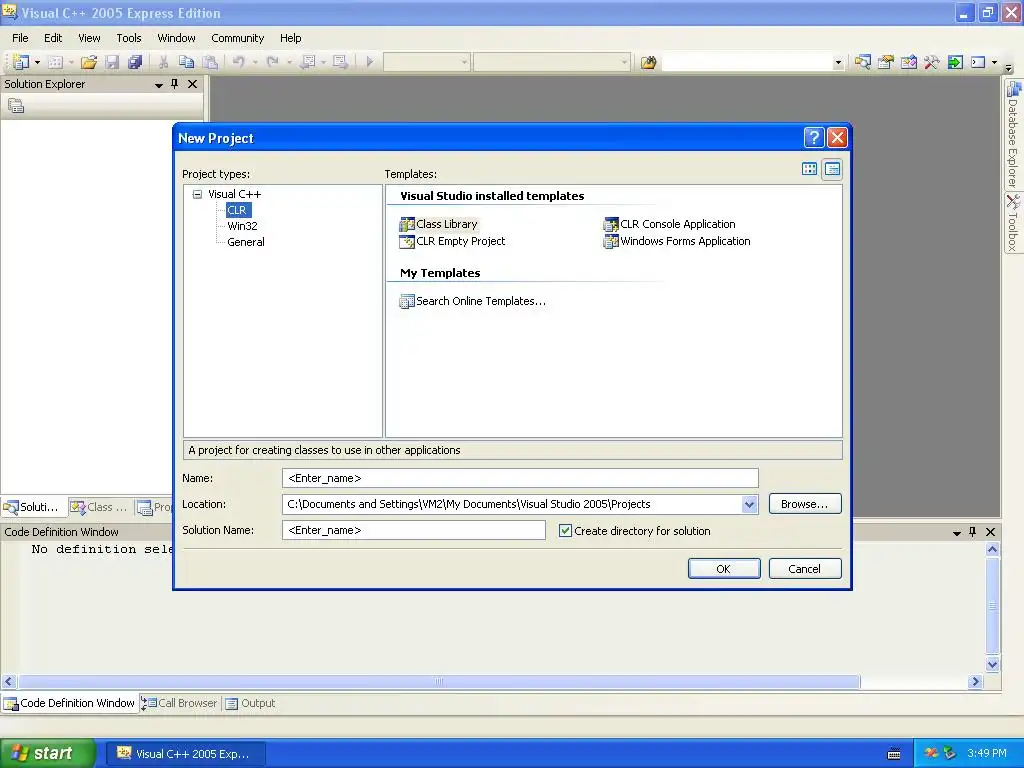Click the horizontal scrollbar in Code Definition Window
Screen dimensions: 1024x768
(439, 682)
